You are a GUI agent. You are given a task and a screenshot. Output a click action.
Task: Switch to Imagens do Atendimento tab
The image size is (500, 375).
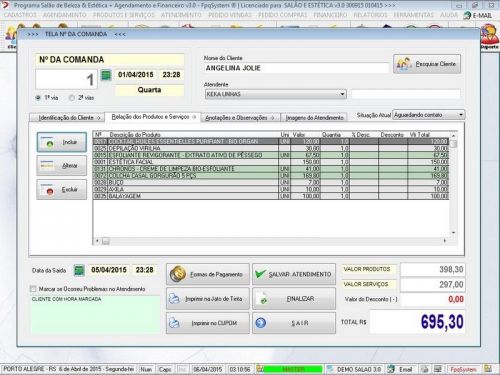tap(314, 118)
